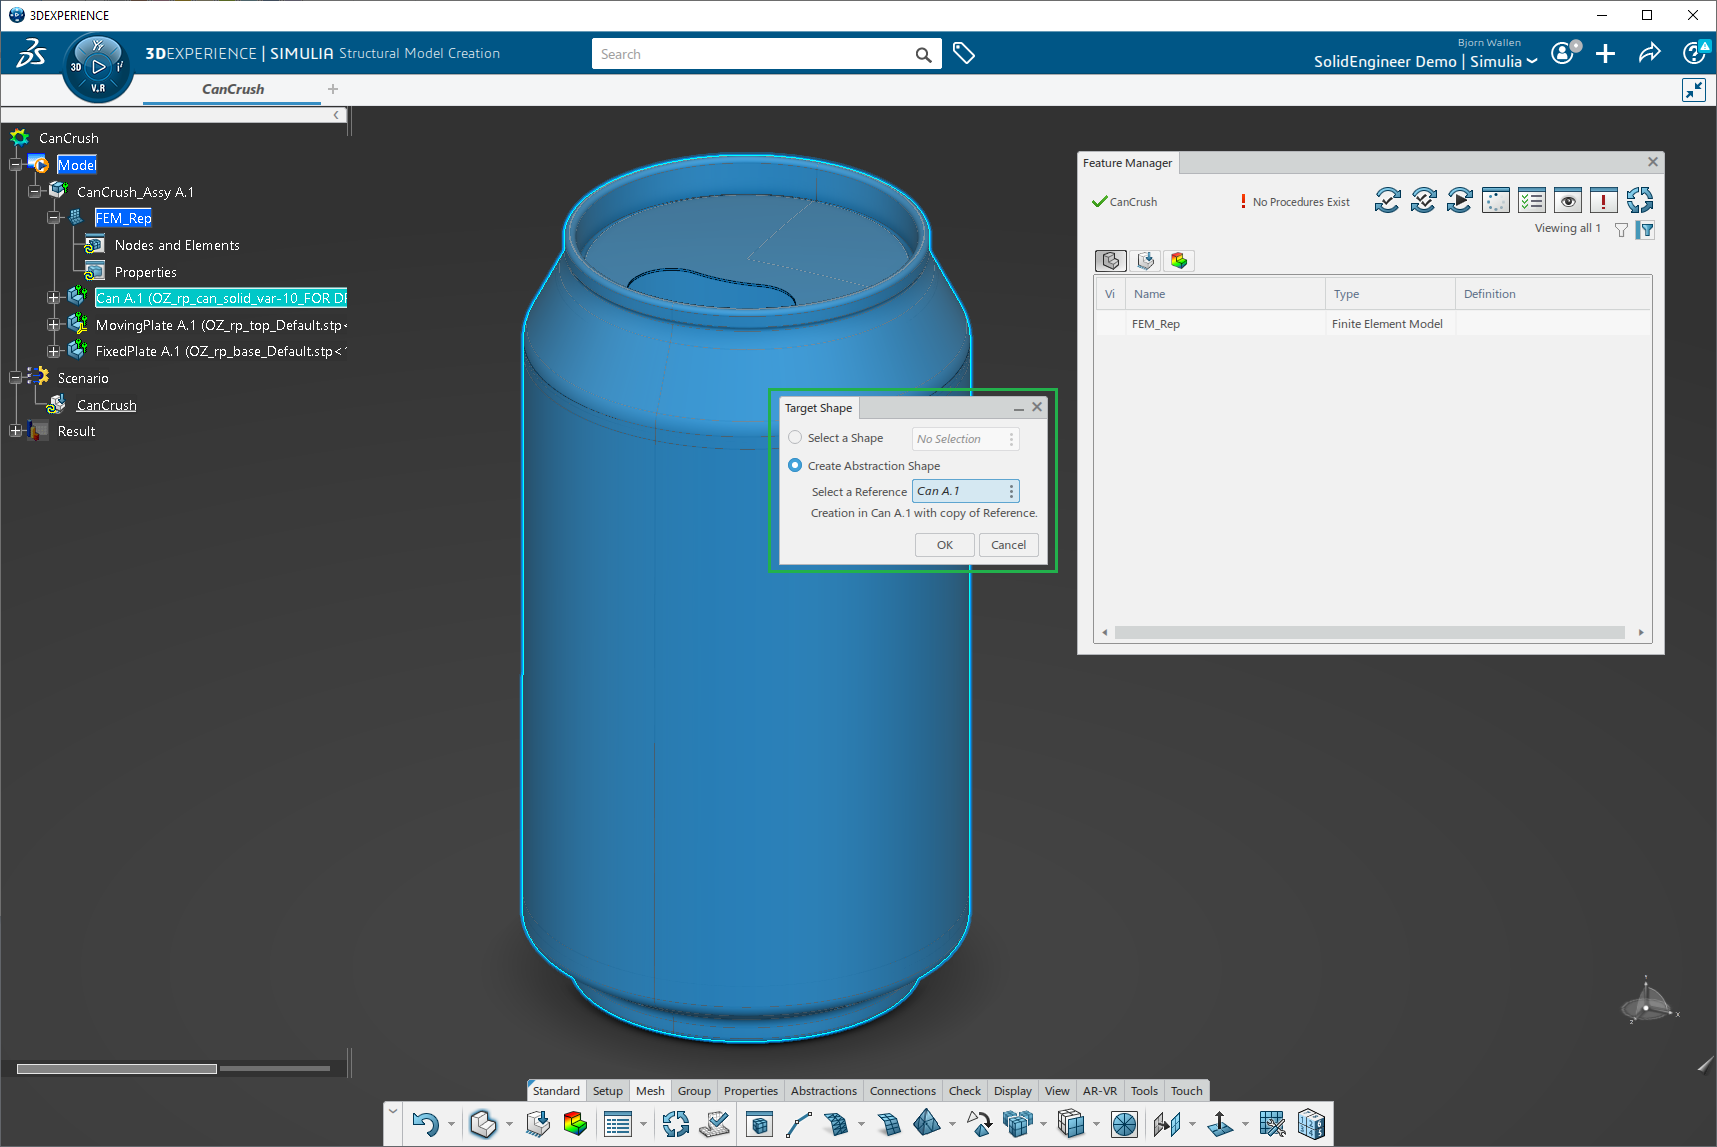
Task: Click the tag icon beside search bar
Action: click(x=964, y=54)
